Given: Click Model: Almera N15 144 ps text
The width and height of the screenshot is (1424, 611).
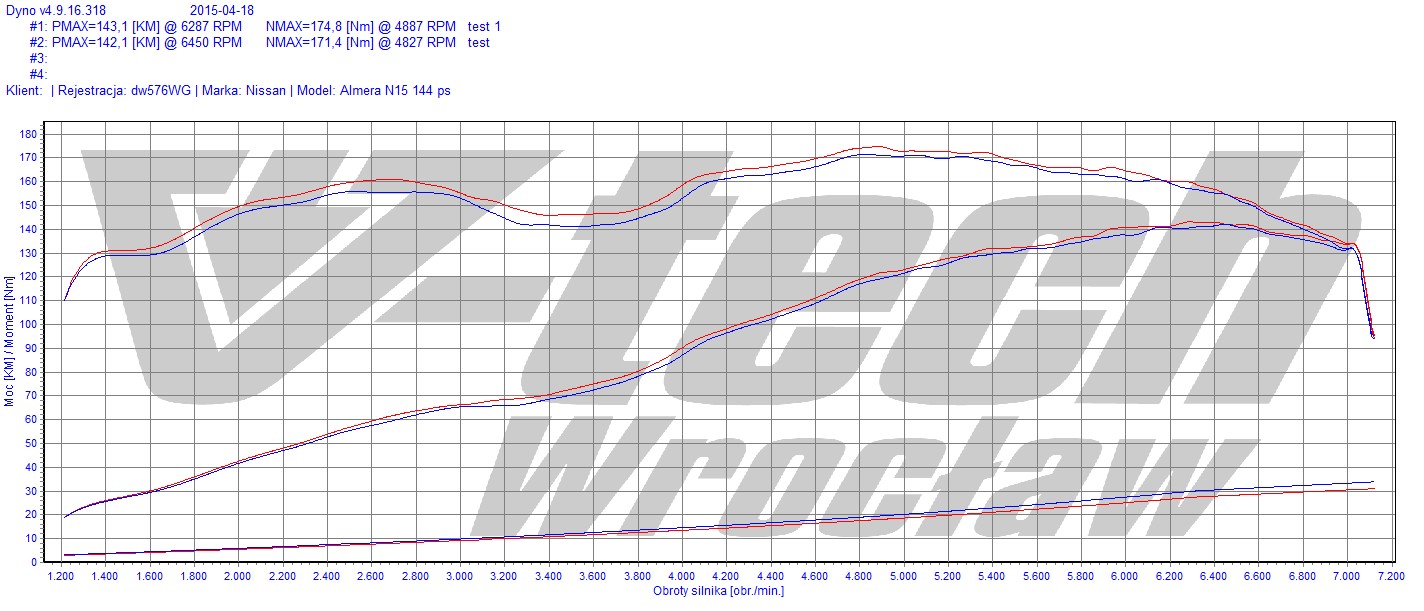Looking at the screenshot, I should pyautogui.click(x=374, y=90).
